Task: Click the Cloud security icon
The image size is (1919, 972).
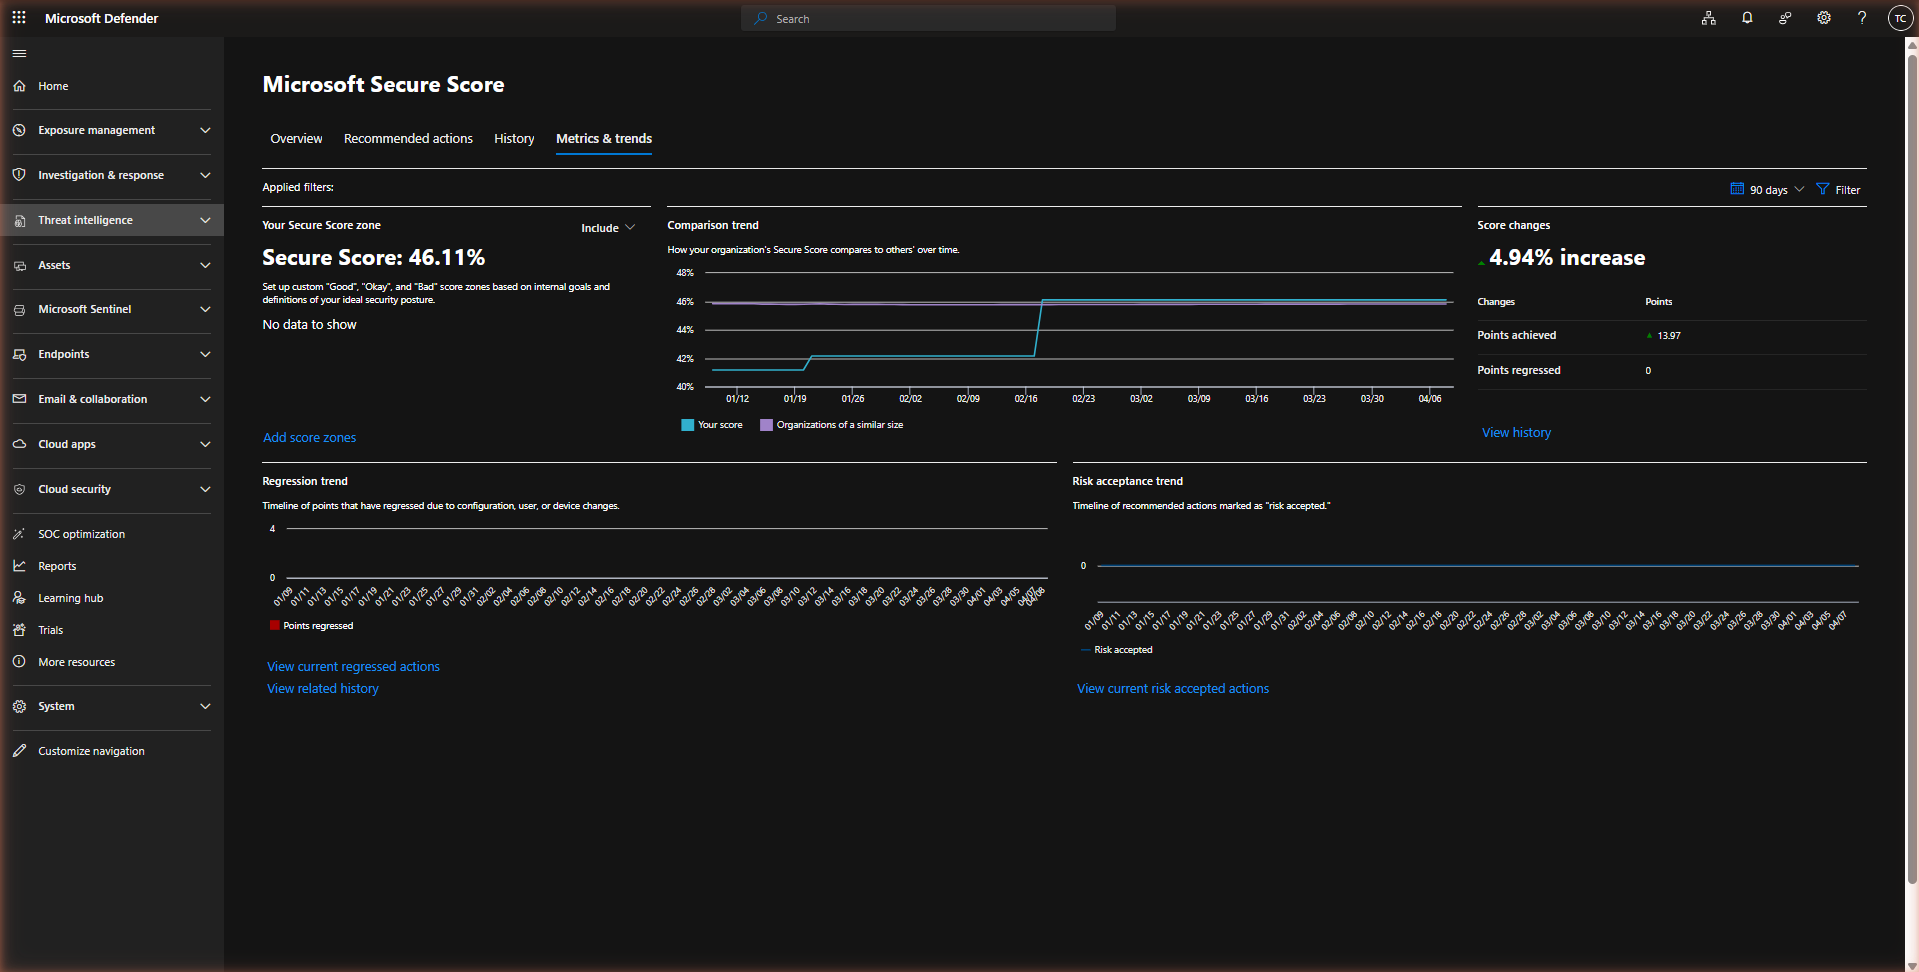Action: [x=19, y=489]
